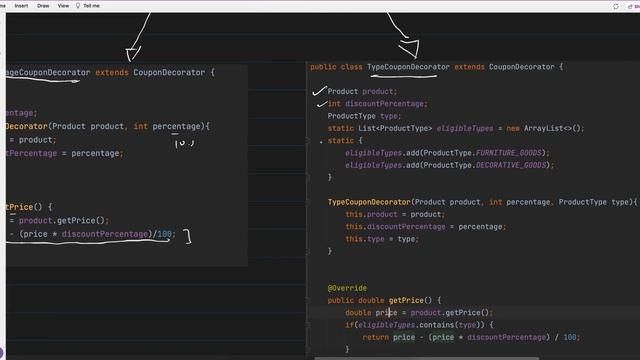Click 'int percentage' parameter in left constructor
The width and height of the screenshot is (640, 360).
click(x=167, y=127)
